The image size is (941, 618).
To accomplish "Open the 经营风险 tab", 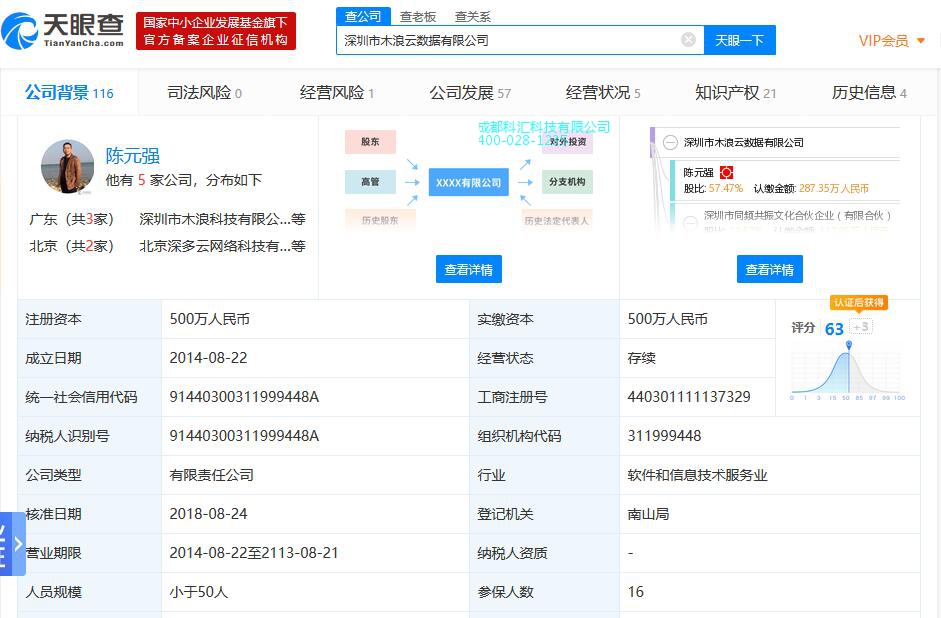I will (337, 92).
